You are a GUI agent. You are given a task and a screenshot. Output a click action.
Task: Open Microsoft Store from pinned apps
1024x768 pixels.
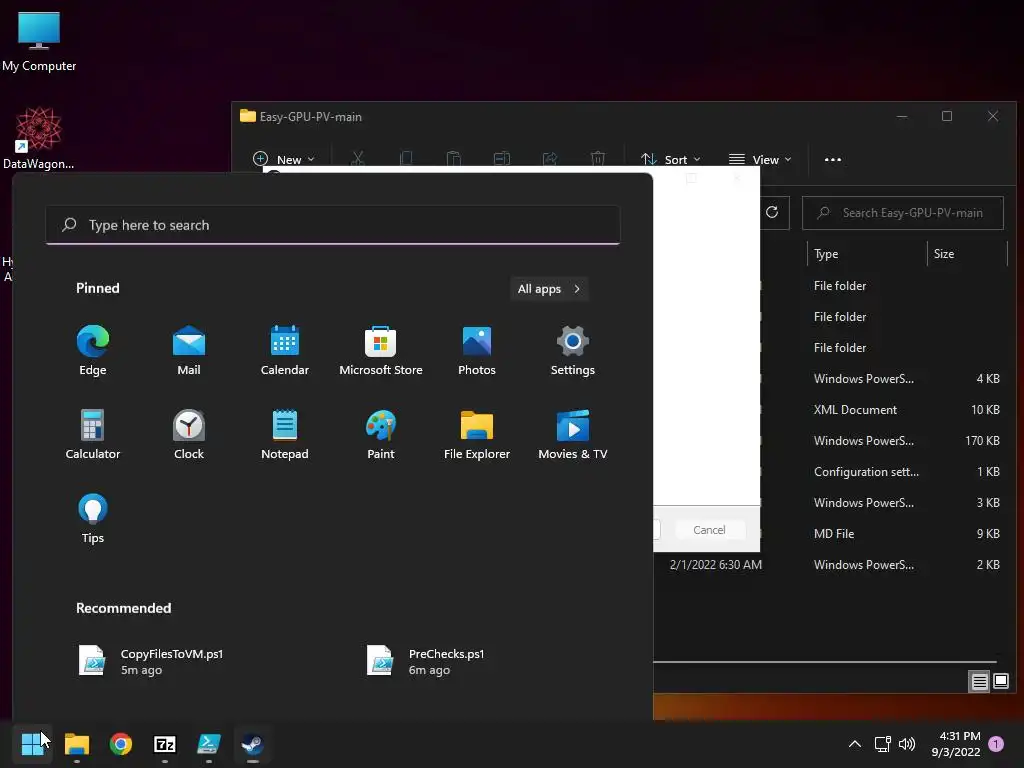click(381, 350)
